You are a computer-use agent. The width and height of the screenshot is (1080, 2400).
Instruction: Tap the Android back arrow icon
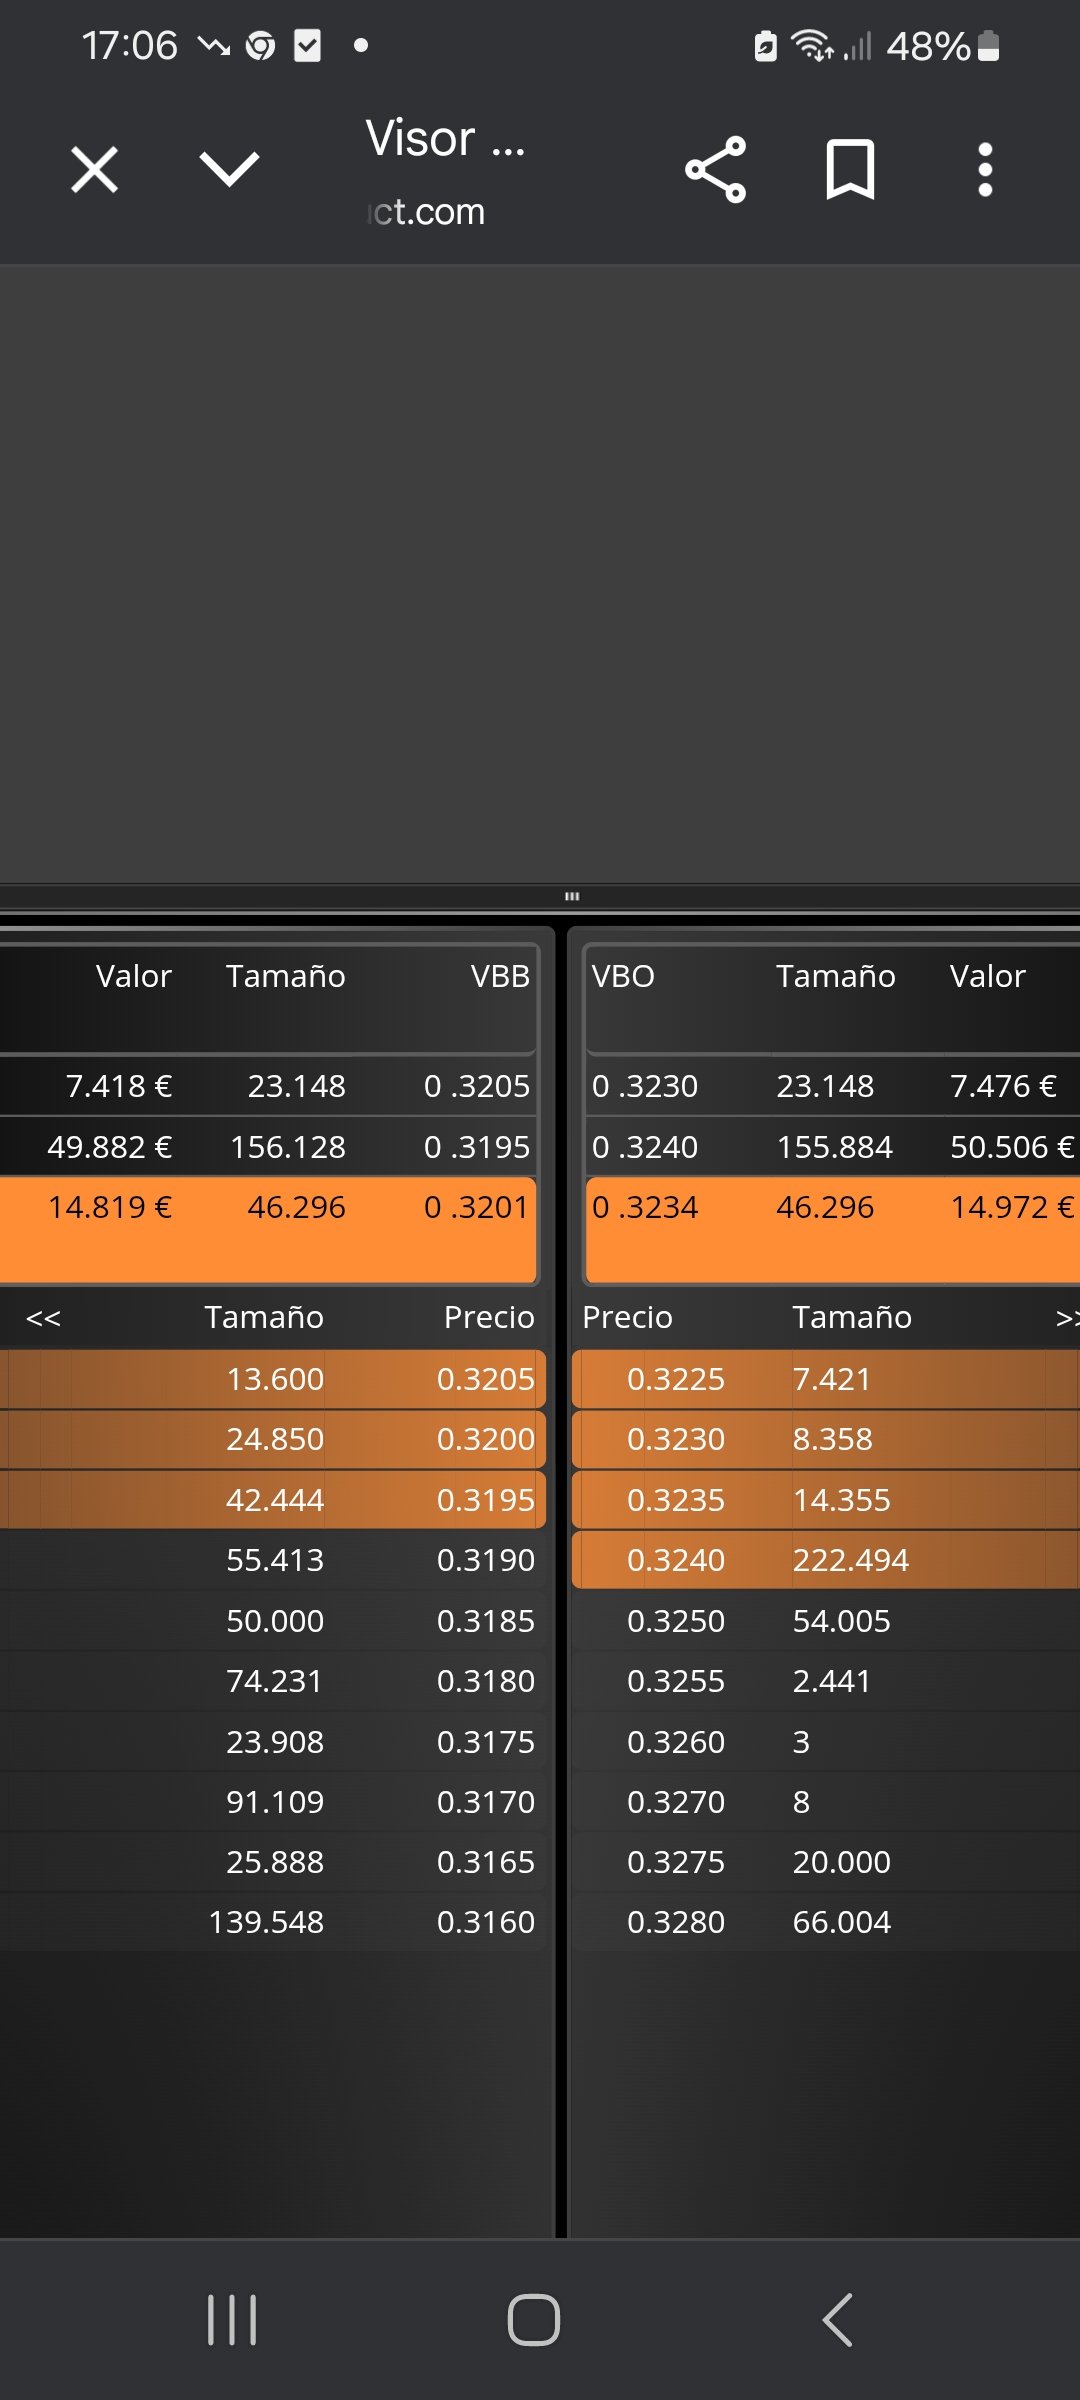click(838, 2319)
